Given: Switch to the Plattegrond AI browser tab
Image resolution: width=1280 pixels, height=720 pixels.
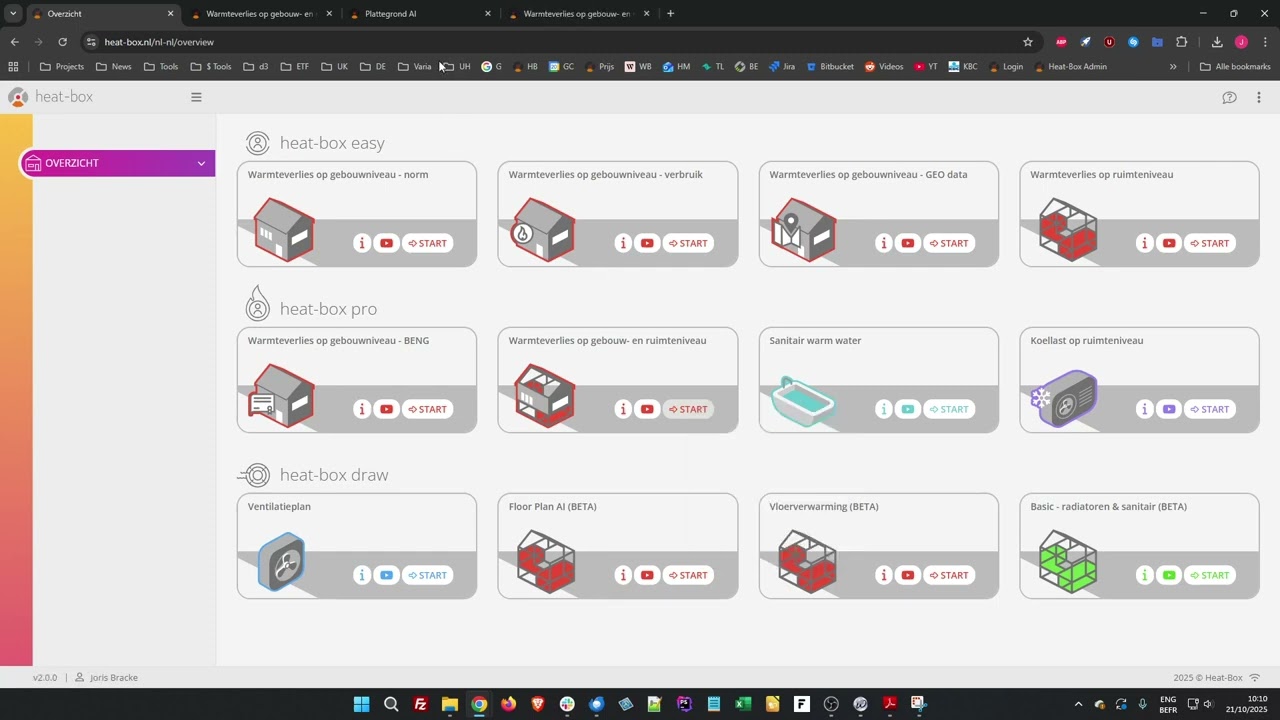Looking at the screenshot, I should 418,14.
